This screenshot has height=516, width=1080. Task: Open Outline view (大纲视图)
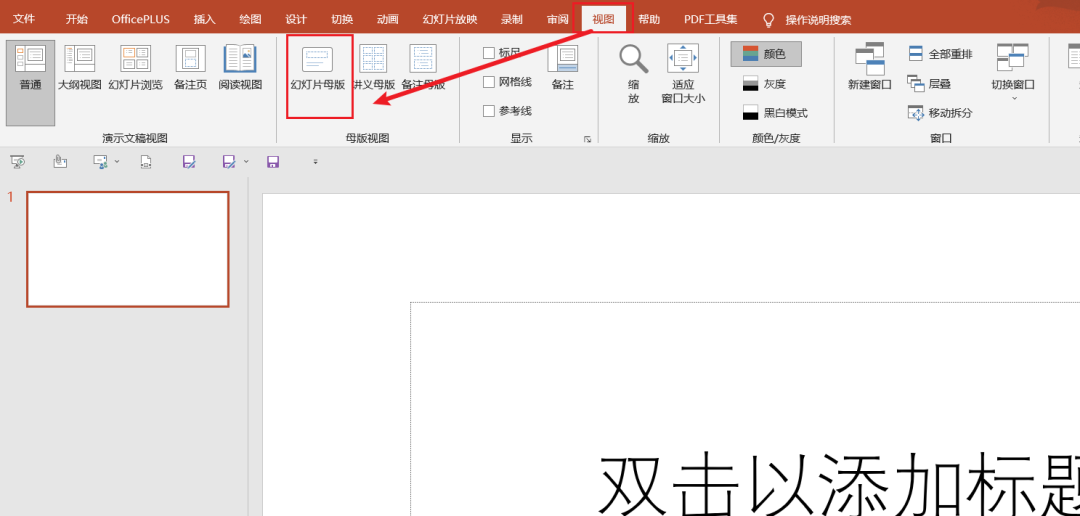tap(80, 68)
